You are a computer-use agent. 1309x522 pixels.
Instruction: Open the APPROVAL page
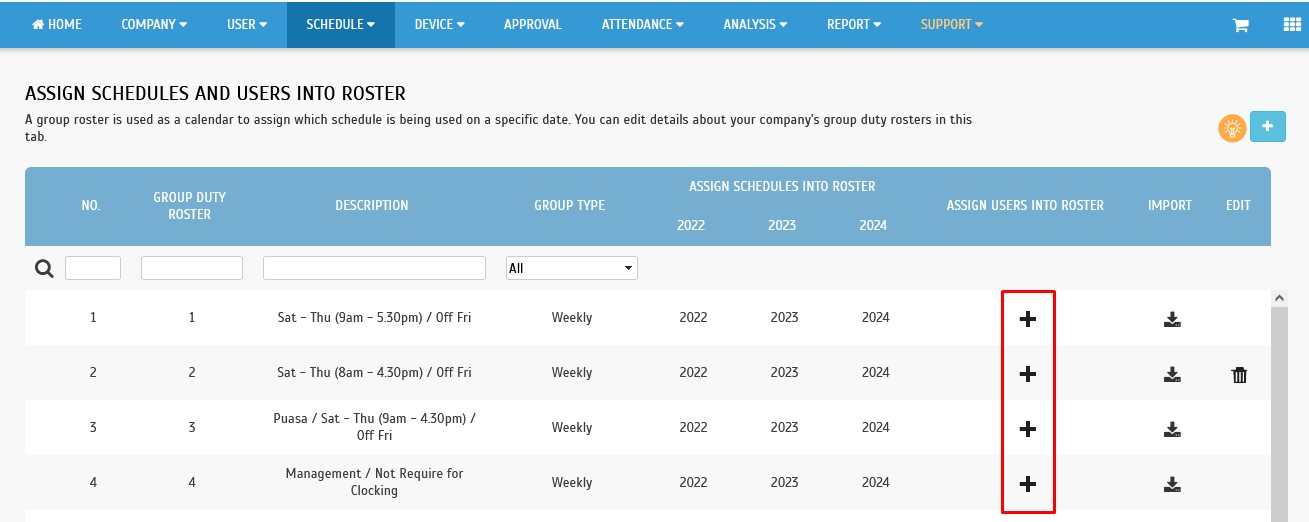(533, 24)
